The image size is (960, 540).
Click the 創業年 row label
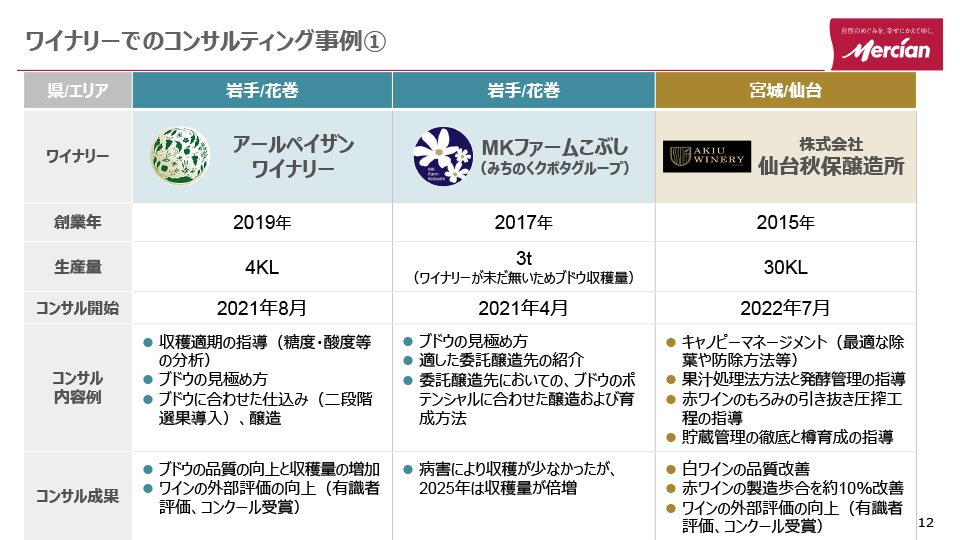(78, 222)
